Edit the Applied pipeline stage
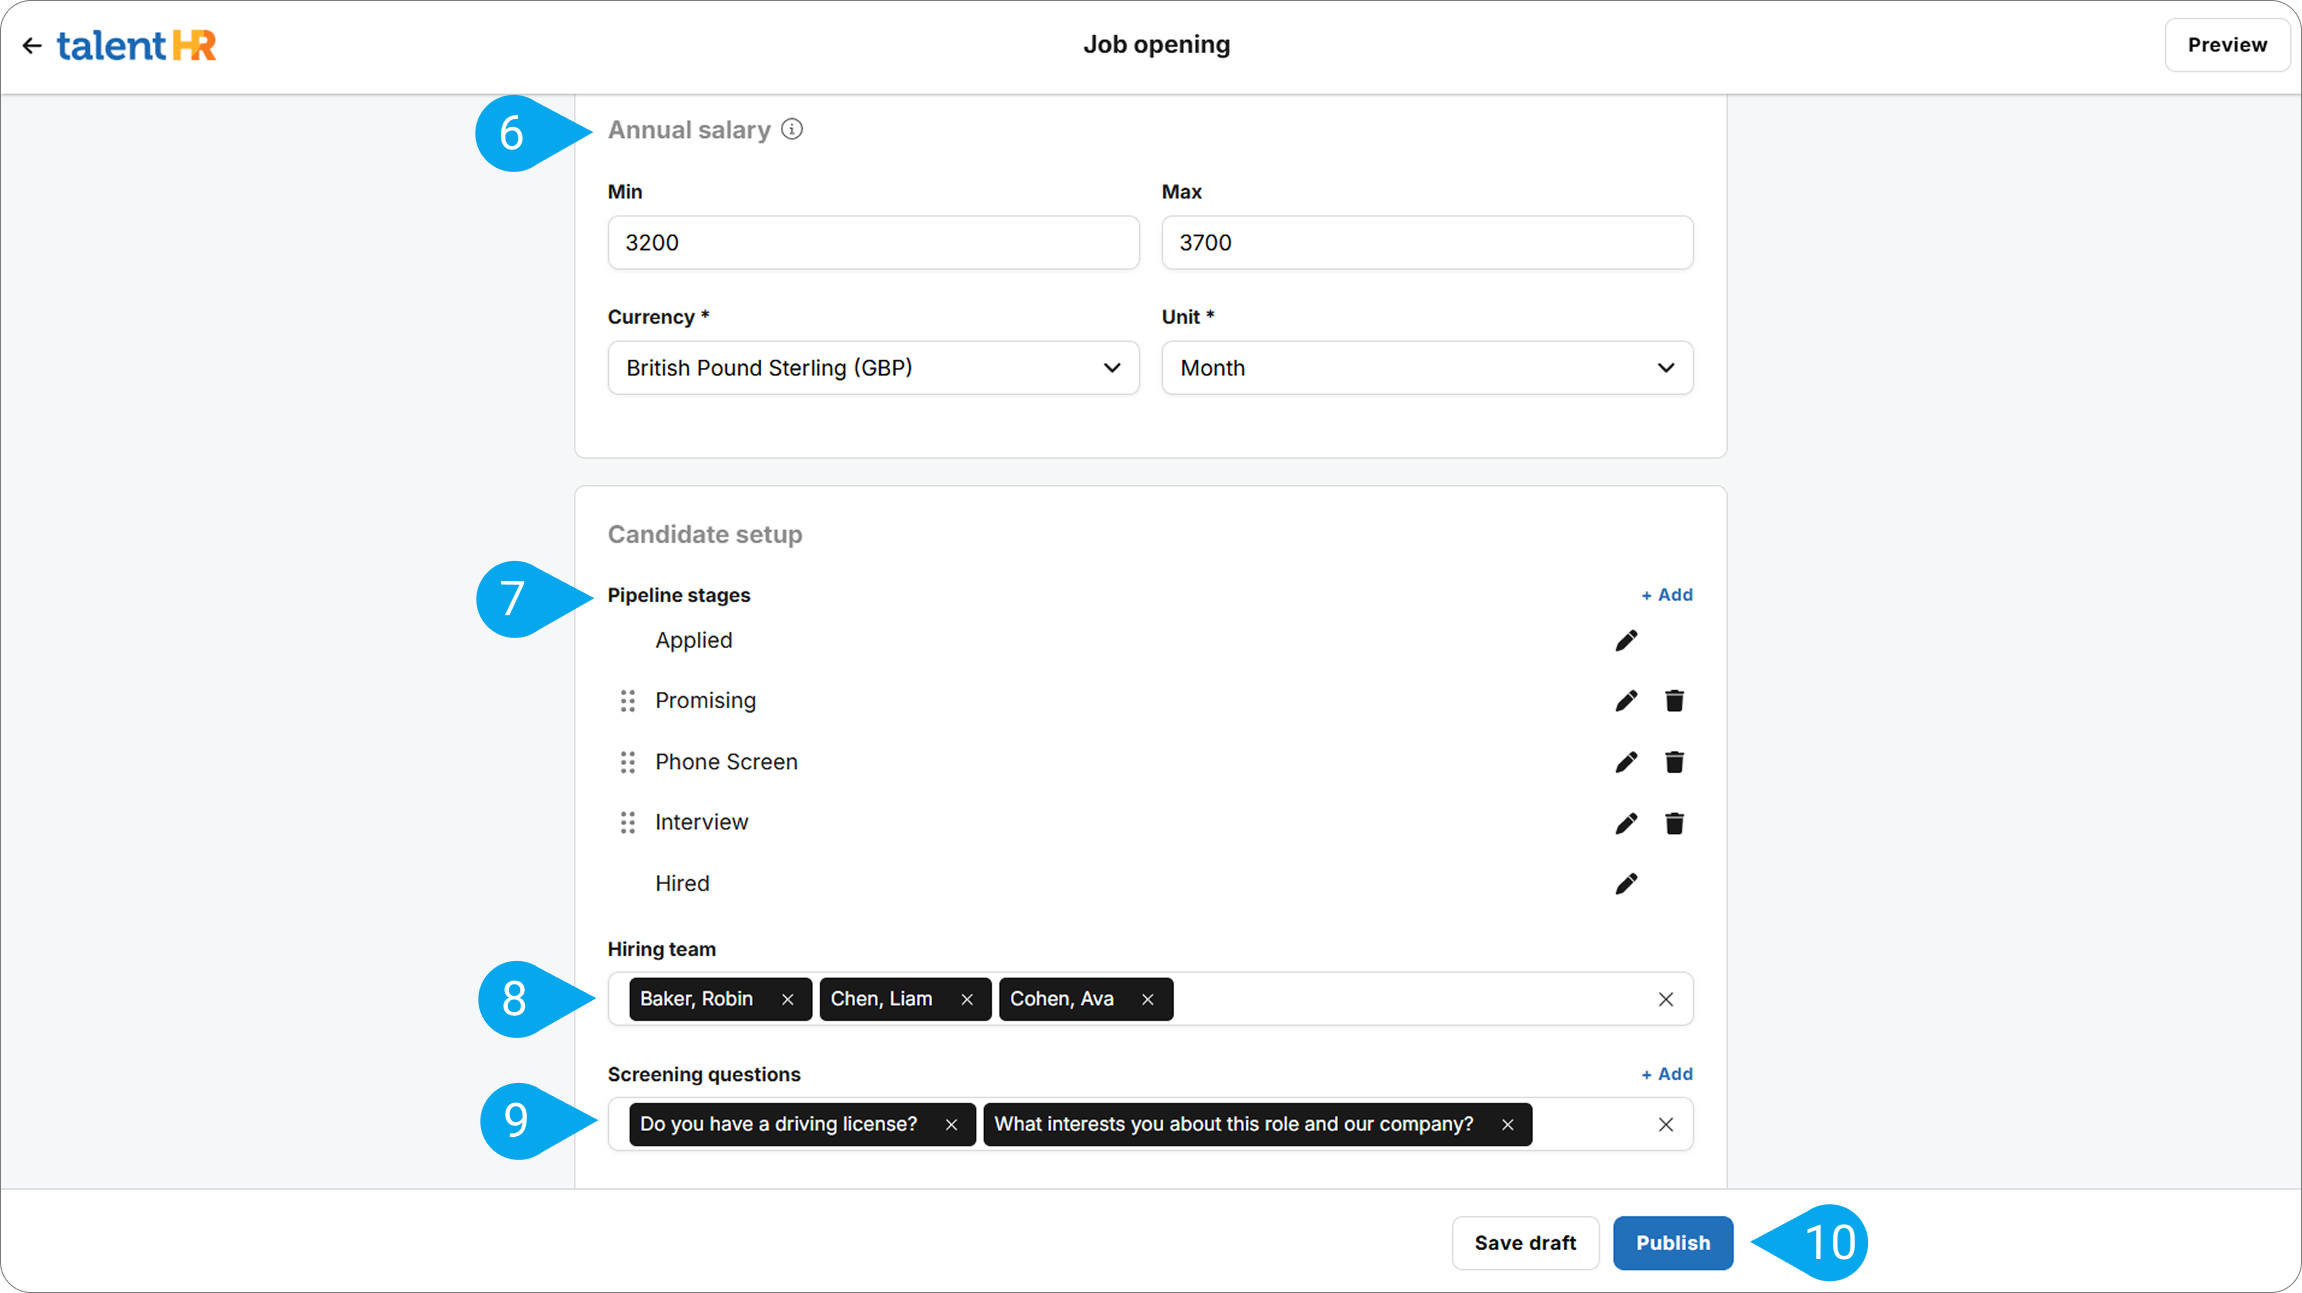The height and width of the screenshot is (1293, 2302). 1626,641
